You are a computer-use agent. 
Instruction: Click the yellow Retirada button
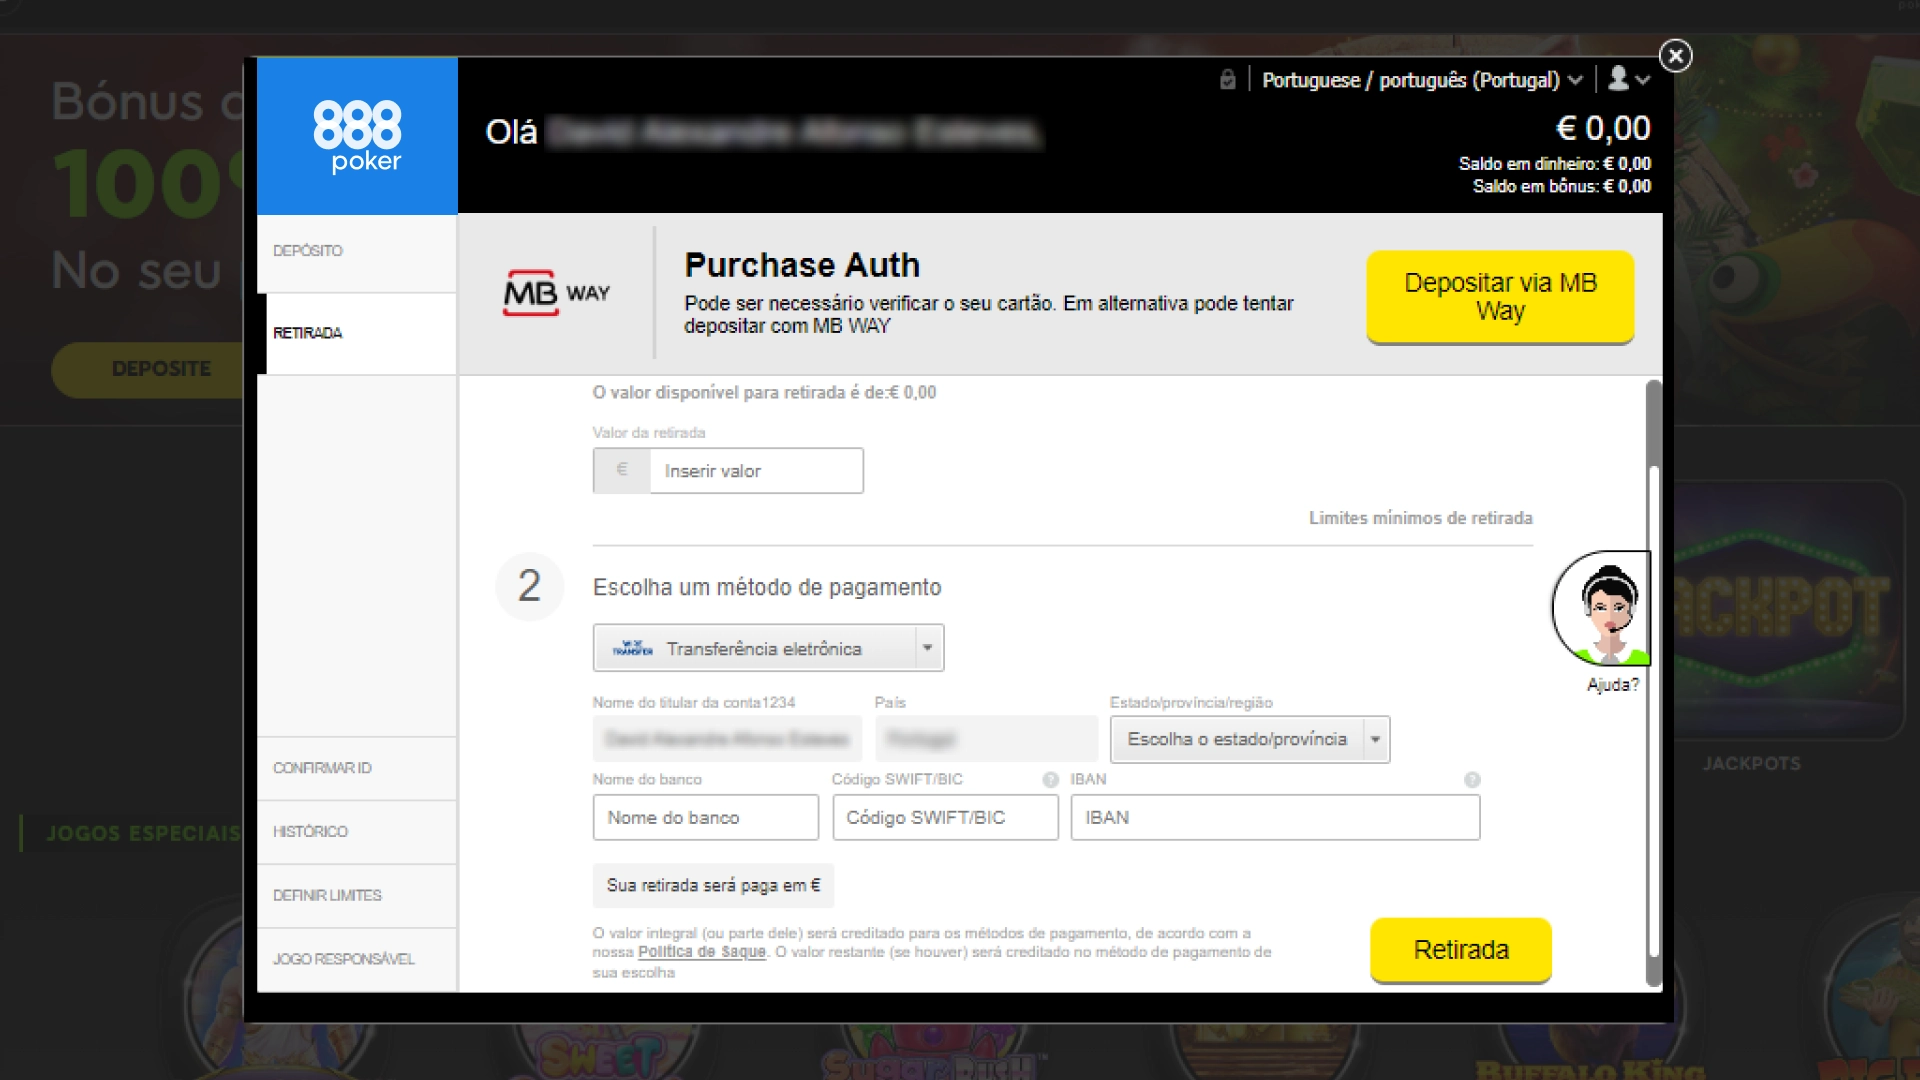[1460, 950]
